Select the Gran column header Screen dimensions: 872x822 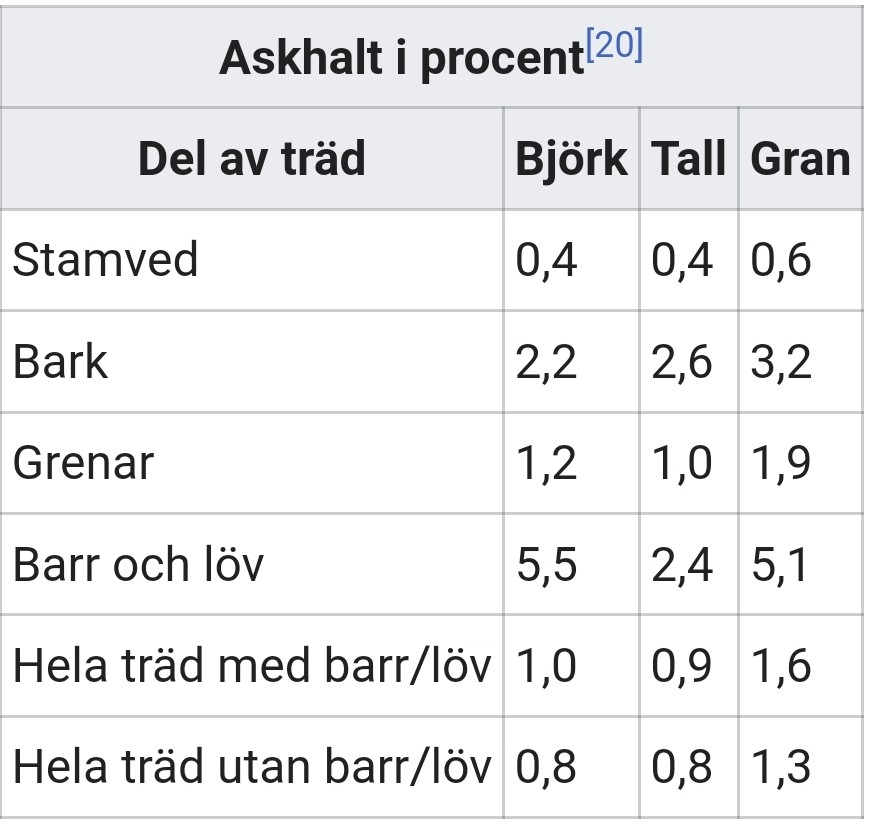pyautogui.click(x=800, y=160)
